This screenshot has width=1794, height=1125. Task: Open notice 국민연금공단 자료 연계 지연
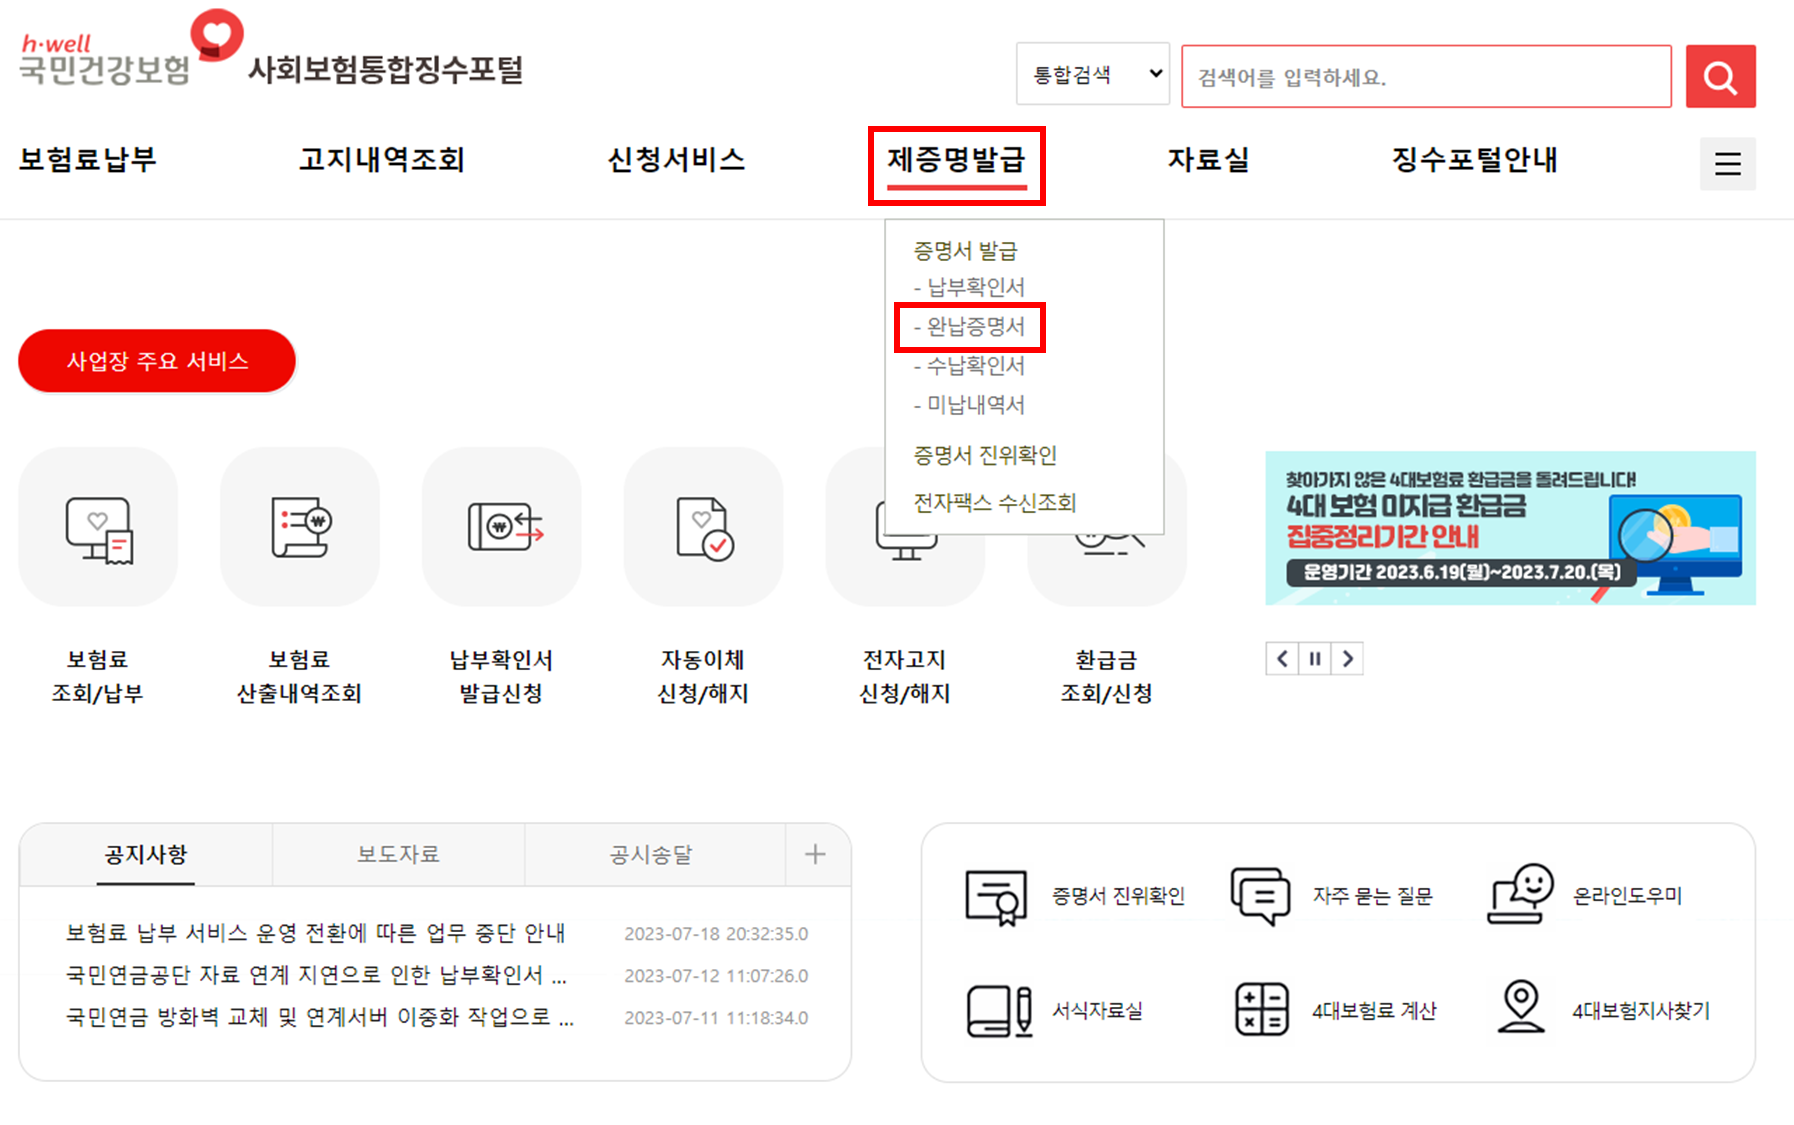tap(316, 975)
